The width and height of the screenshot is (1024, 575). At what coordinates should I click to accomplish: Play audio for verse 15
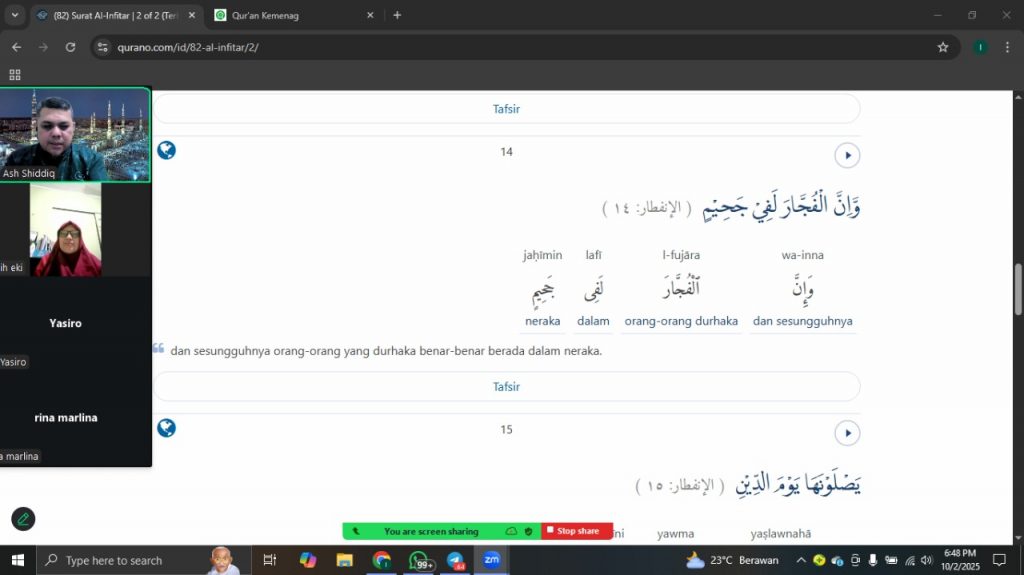[847, 433]
